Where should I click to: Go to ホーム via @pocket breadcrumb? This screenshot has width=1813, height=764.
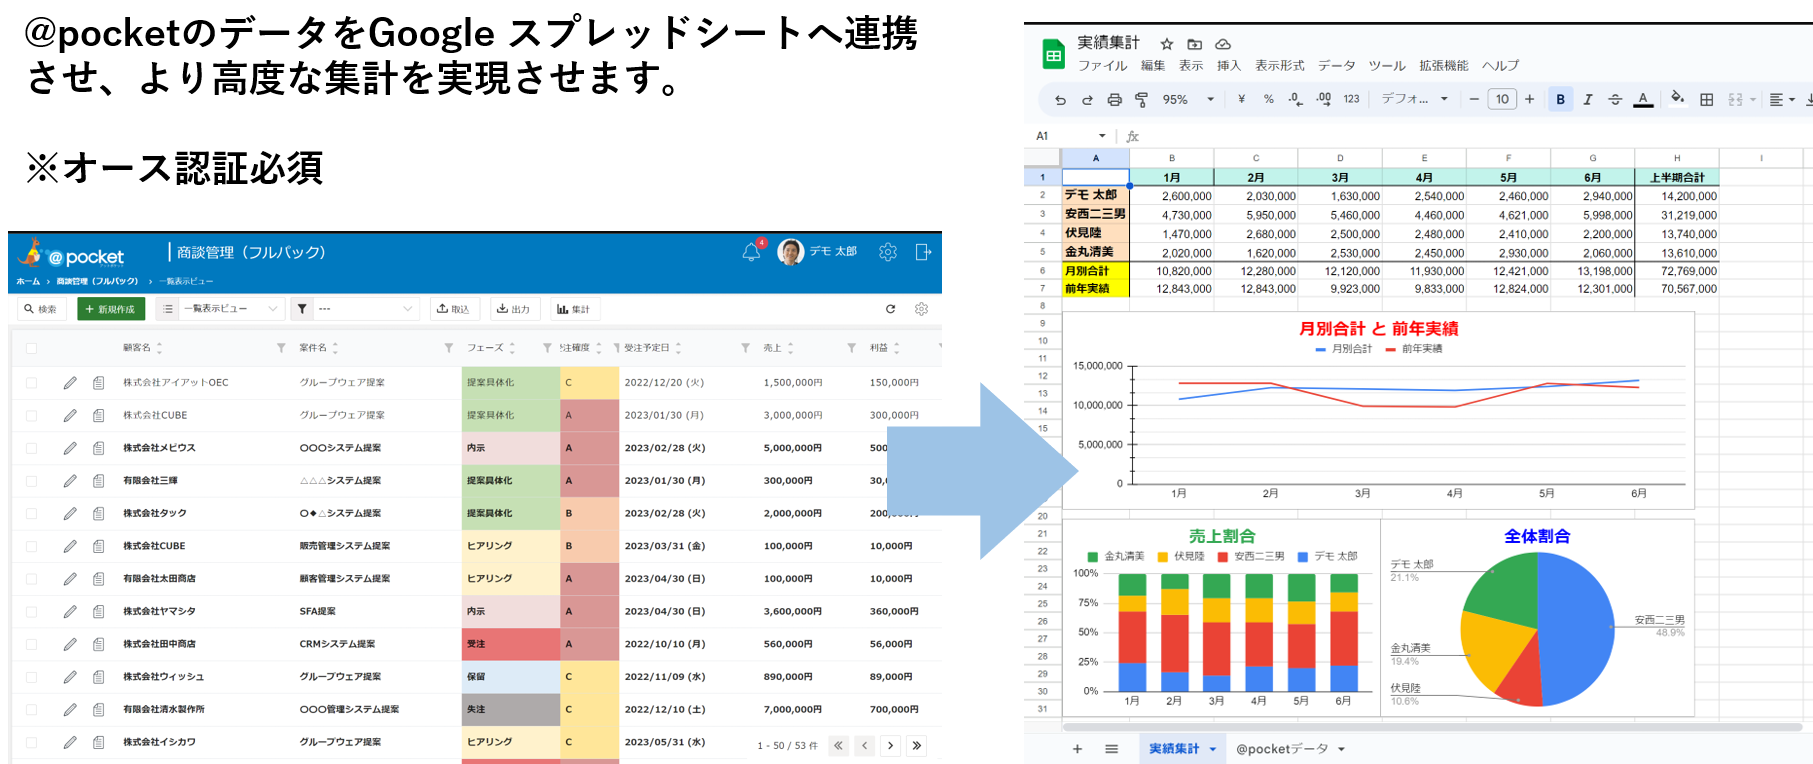28,281
